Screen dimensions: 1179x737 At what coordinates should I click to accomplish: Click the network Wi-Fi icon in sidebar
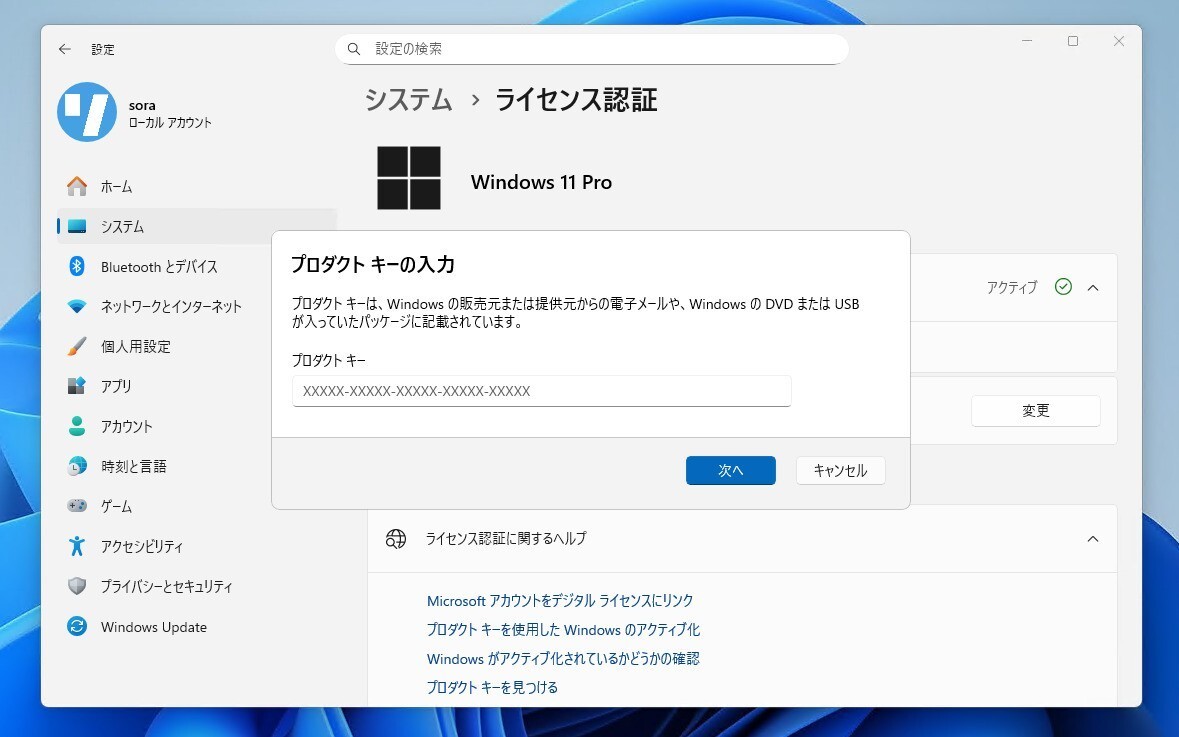click(x=77, y=306)
